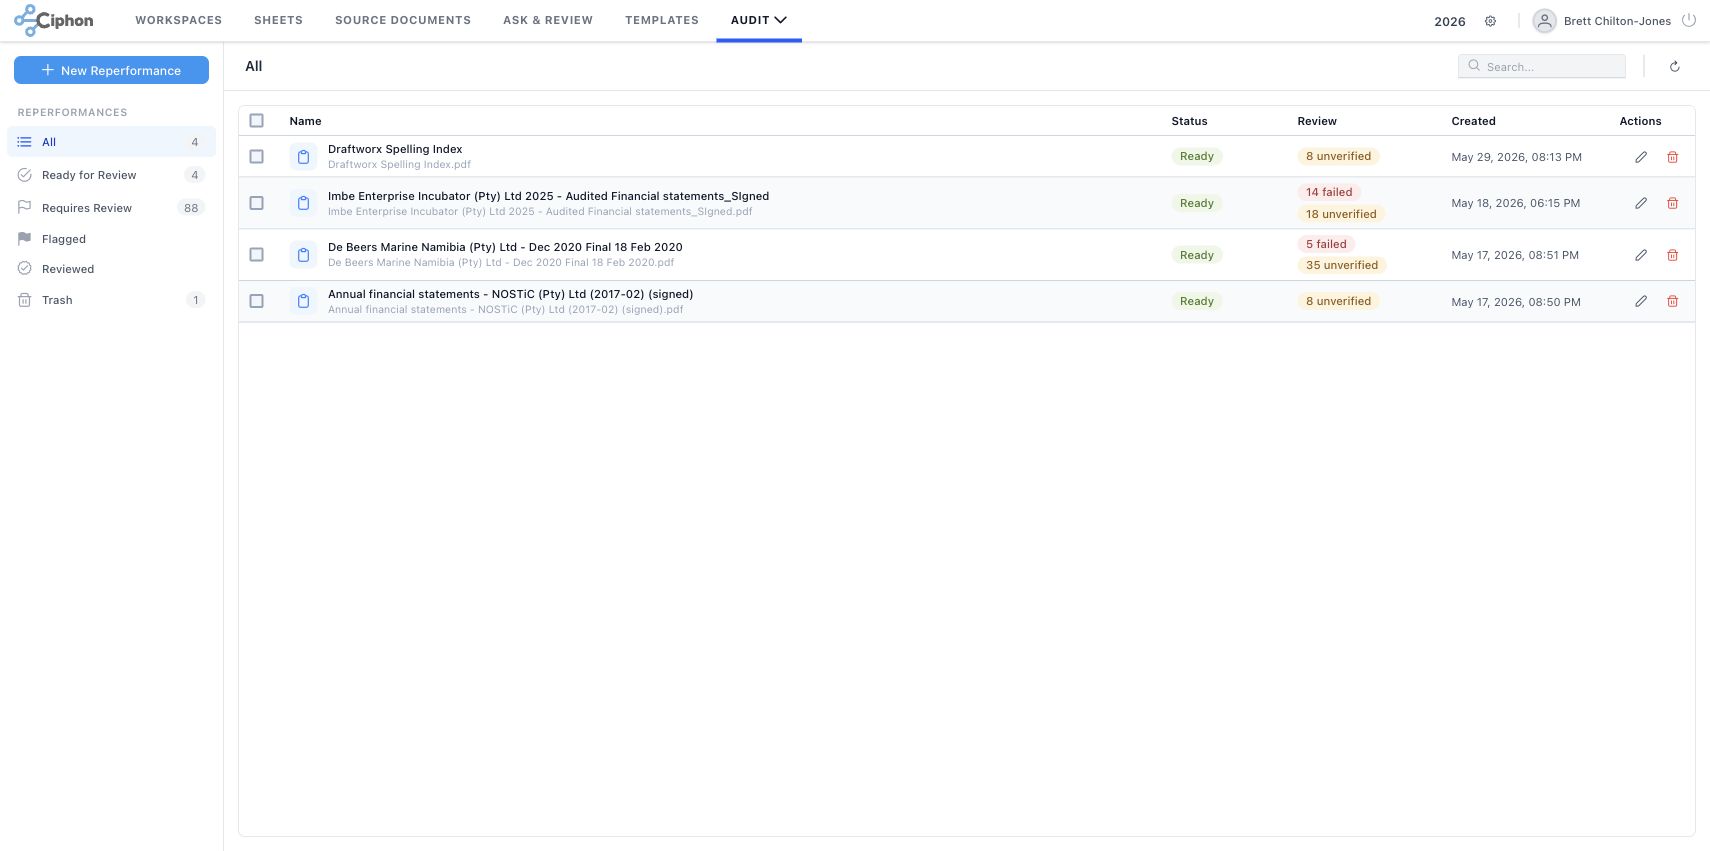This screenshot has width=1710, height=851.
Task: Click Ready status badge for Draftworx row
Action: (1197, 156)
